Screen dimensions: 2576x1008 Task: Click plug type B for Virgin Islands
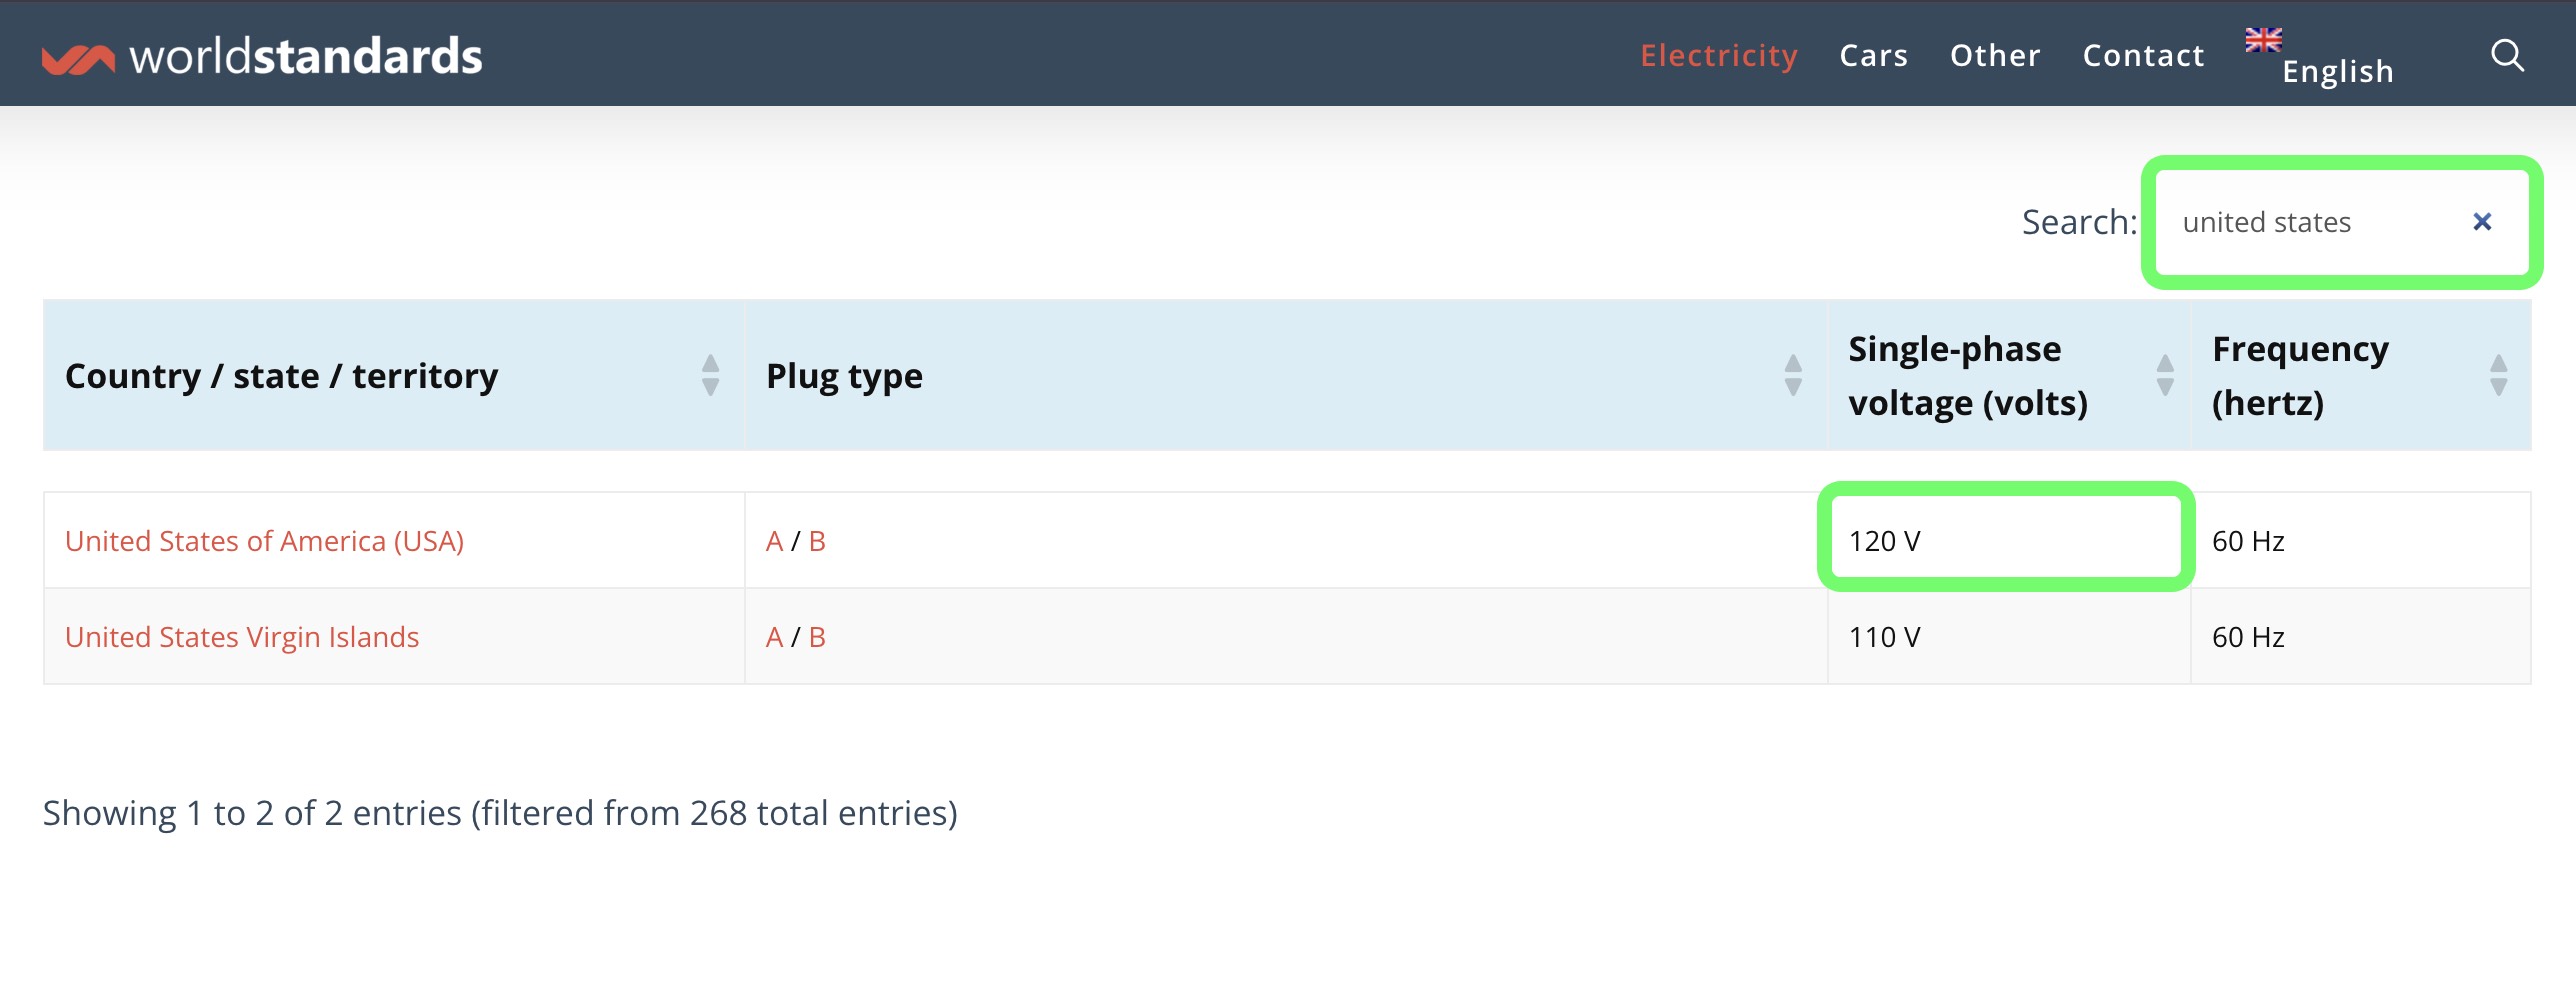(x=817, y=637)
